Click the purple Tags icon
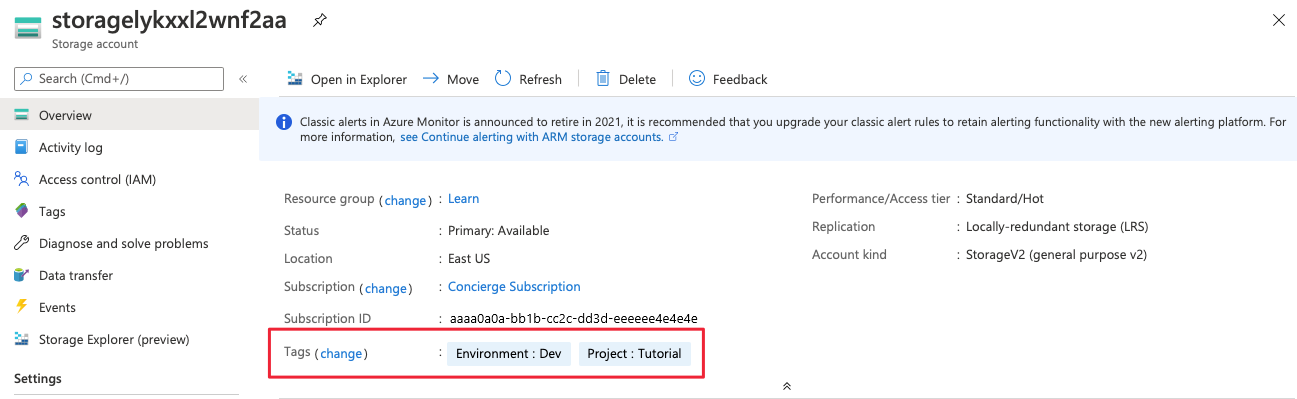Image resolution: width=1297 pixels, height=399 pixels. pos(21,211)
